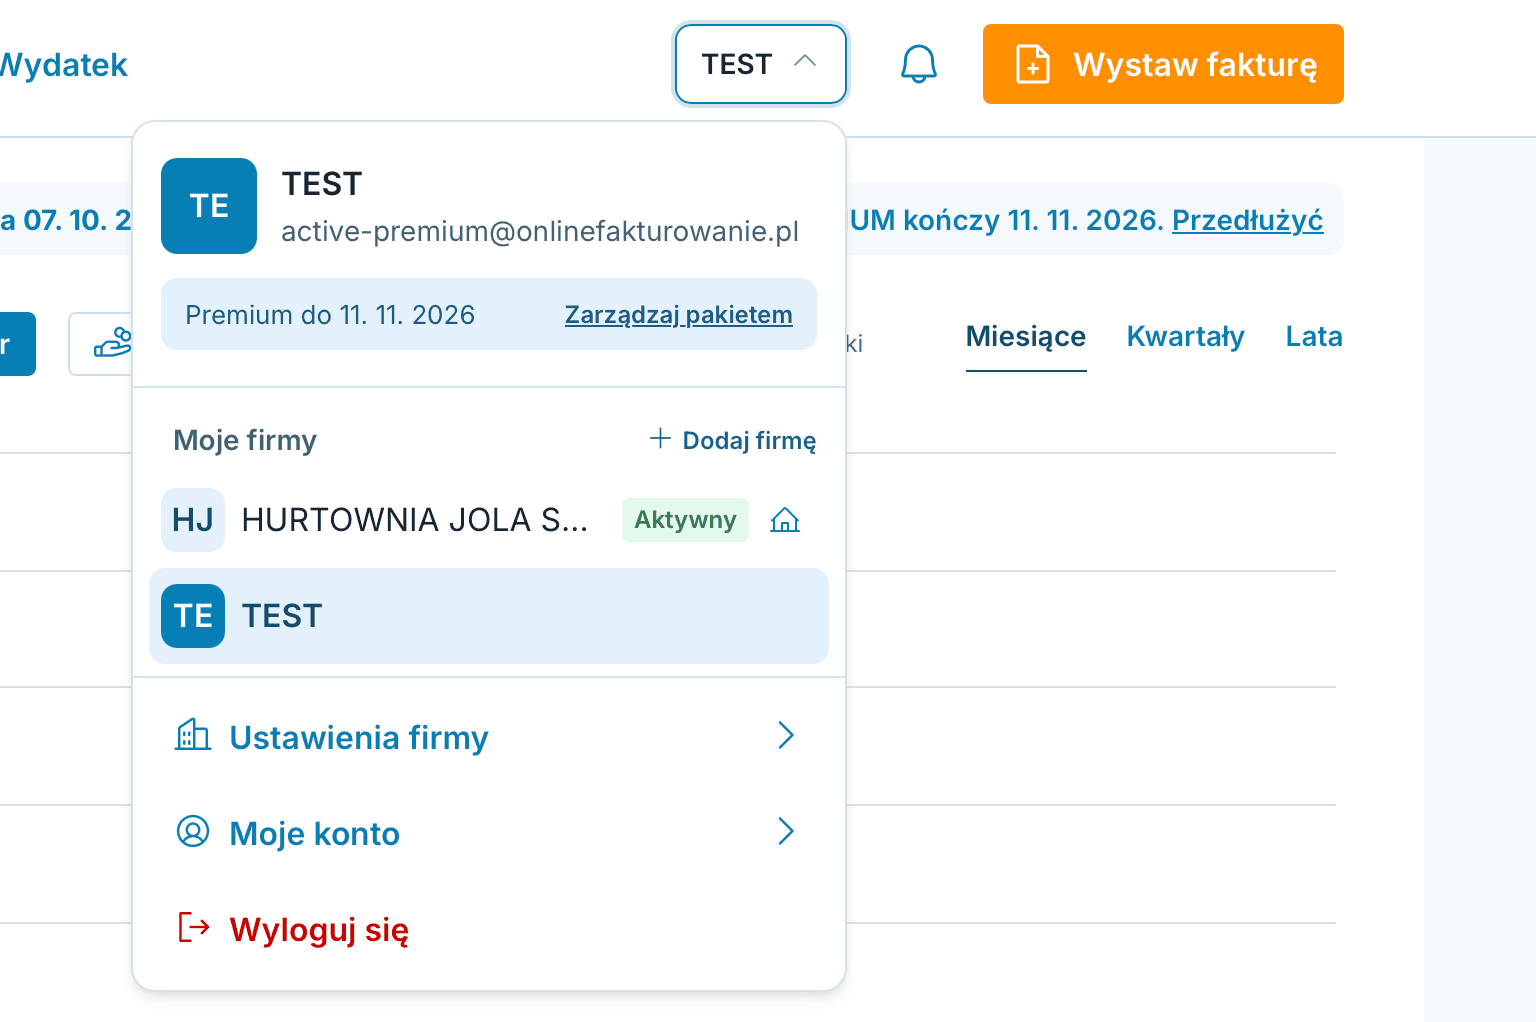Select the TEST company in list
The image size is (1536, 1022).
click(488, 616)
